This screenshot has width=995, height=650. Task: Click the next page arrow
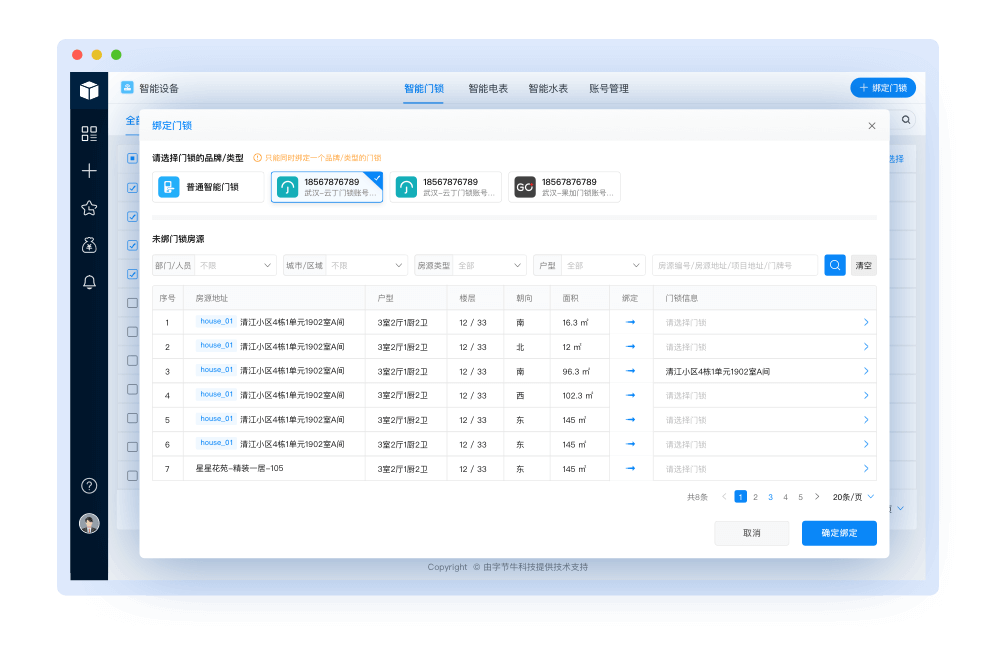[817, 497]
